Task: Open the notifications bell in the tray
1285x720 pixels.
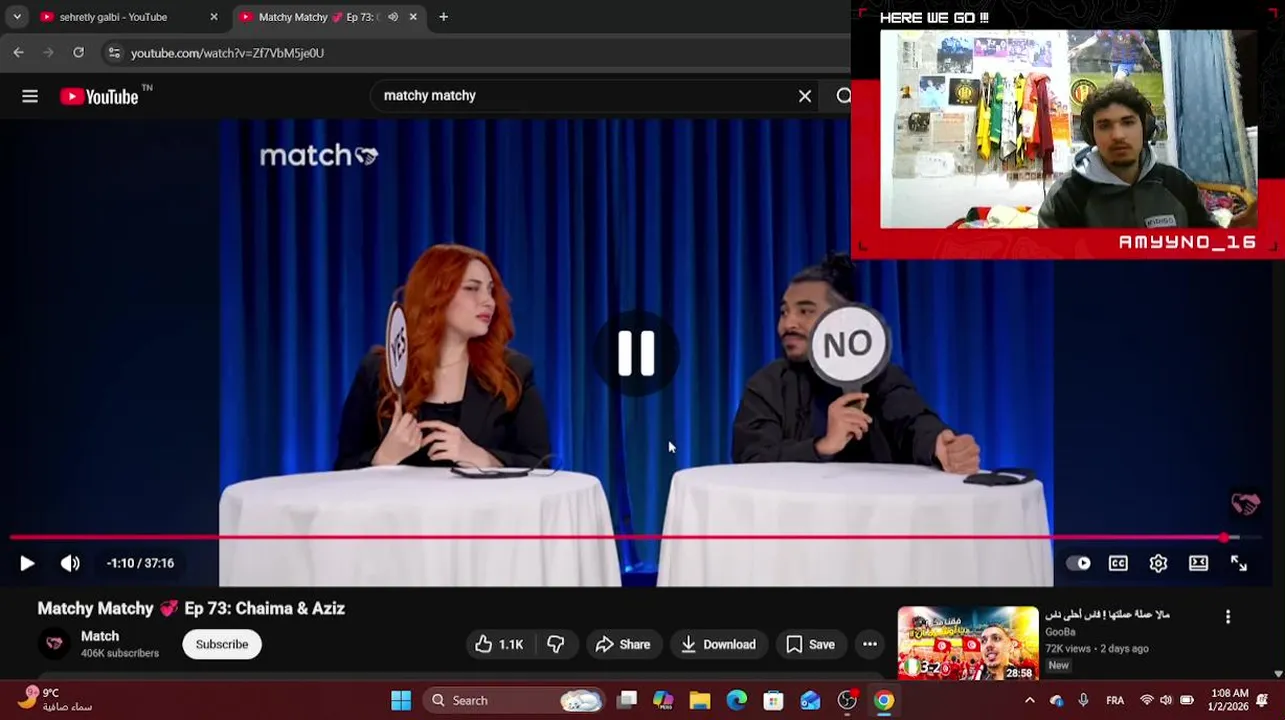Action: tap(1262, 700)
